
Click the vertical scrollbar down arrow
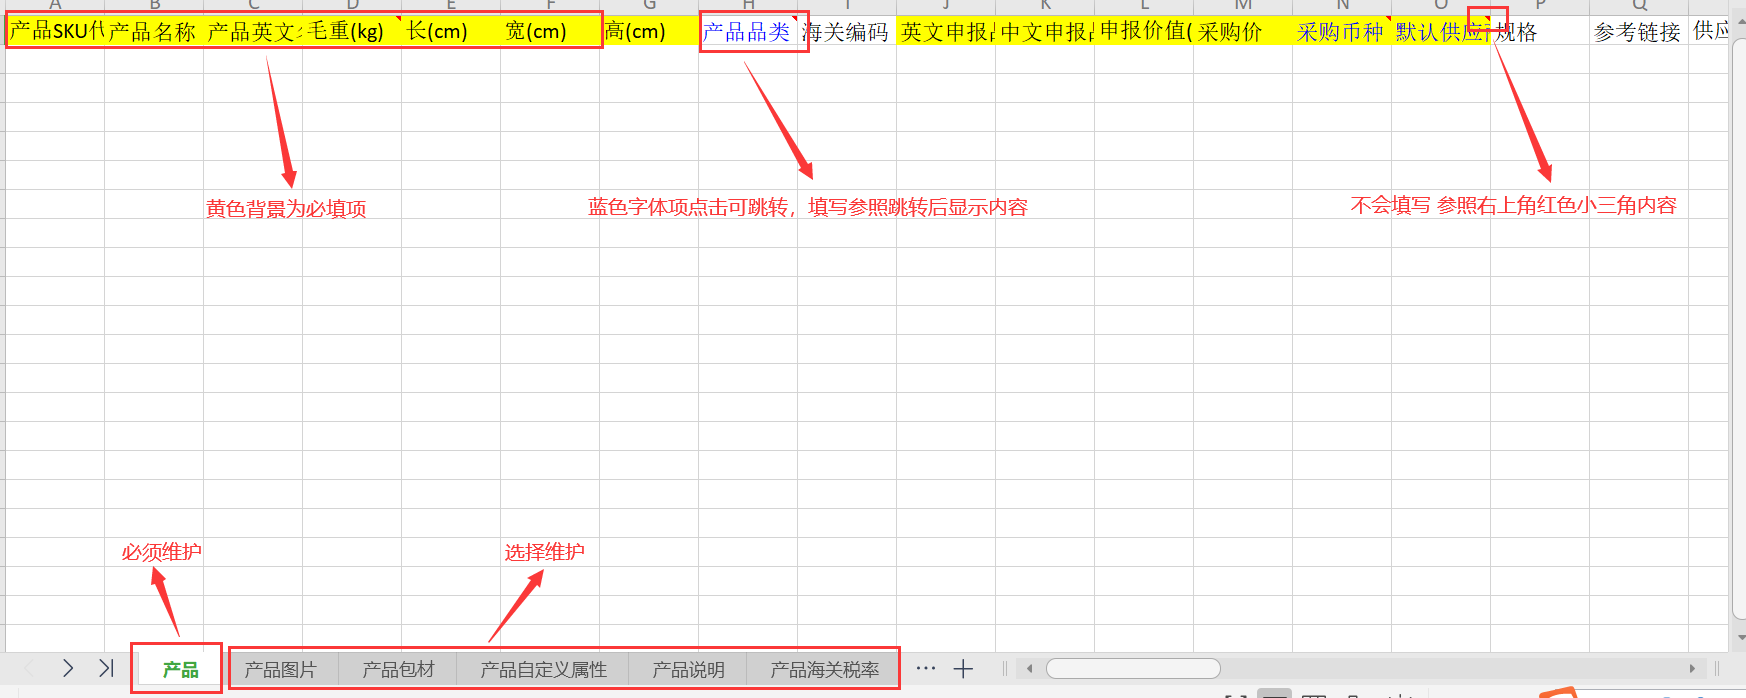tap(1740, 637)
